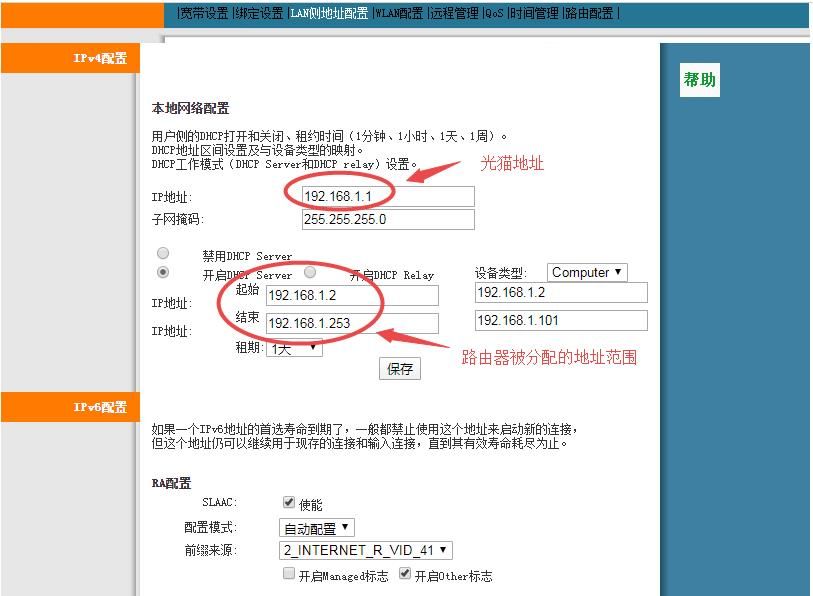Toggle the 开启Other标志 checkbox
Image resolution: width=813 pixels, height=596 pixels.
405,574
